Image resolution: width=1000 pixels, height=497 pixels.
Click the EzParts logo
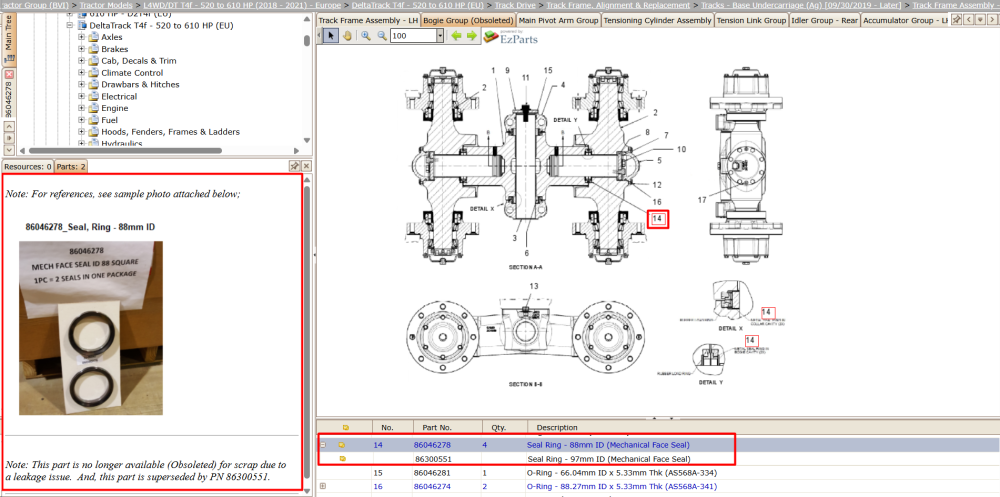click(x=510, y=36)
